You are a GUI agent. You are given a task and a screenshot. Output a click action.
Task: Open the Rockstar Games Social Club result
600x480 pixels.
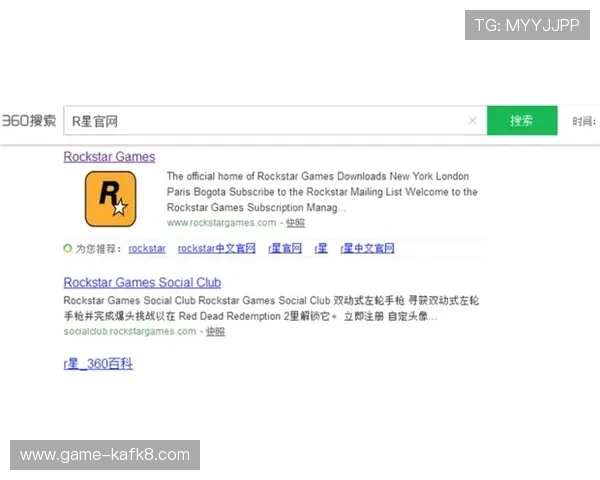pos(142,282)
